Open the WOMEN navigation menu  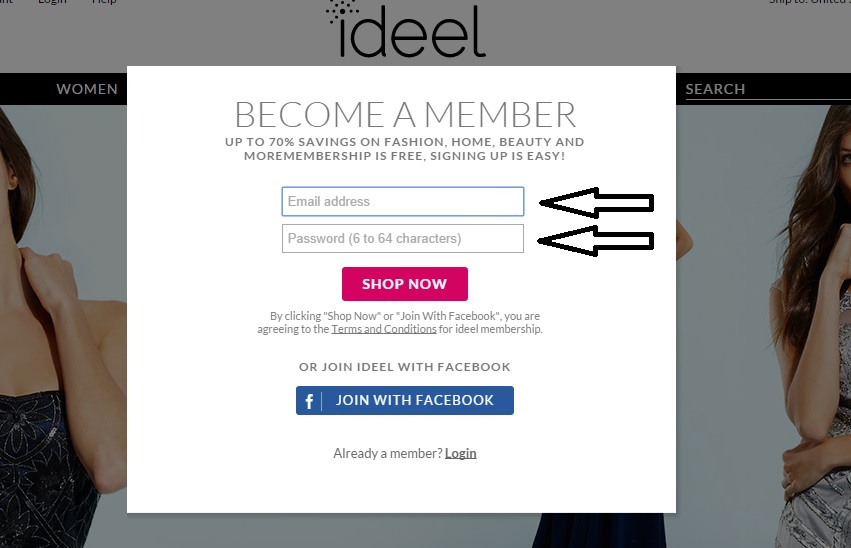point(87,89)
